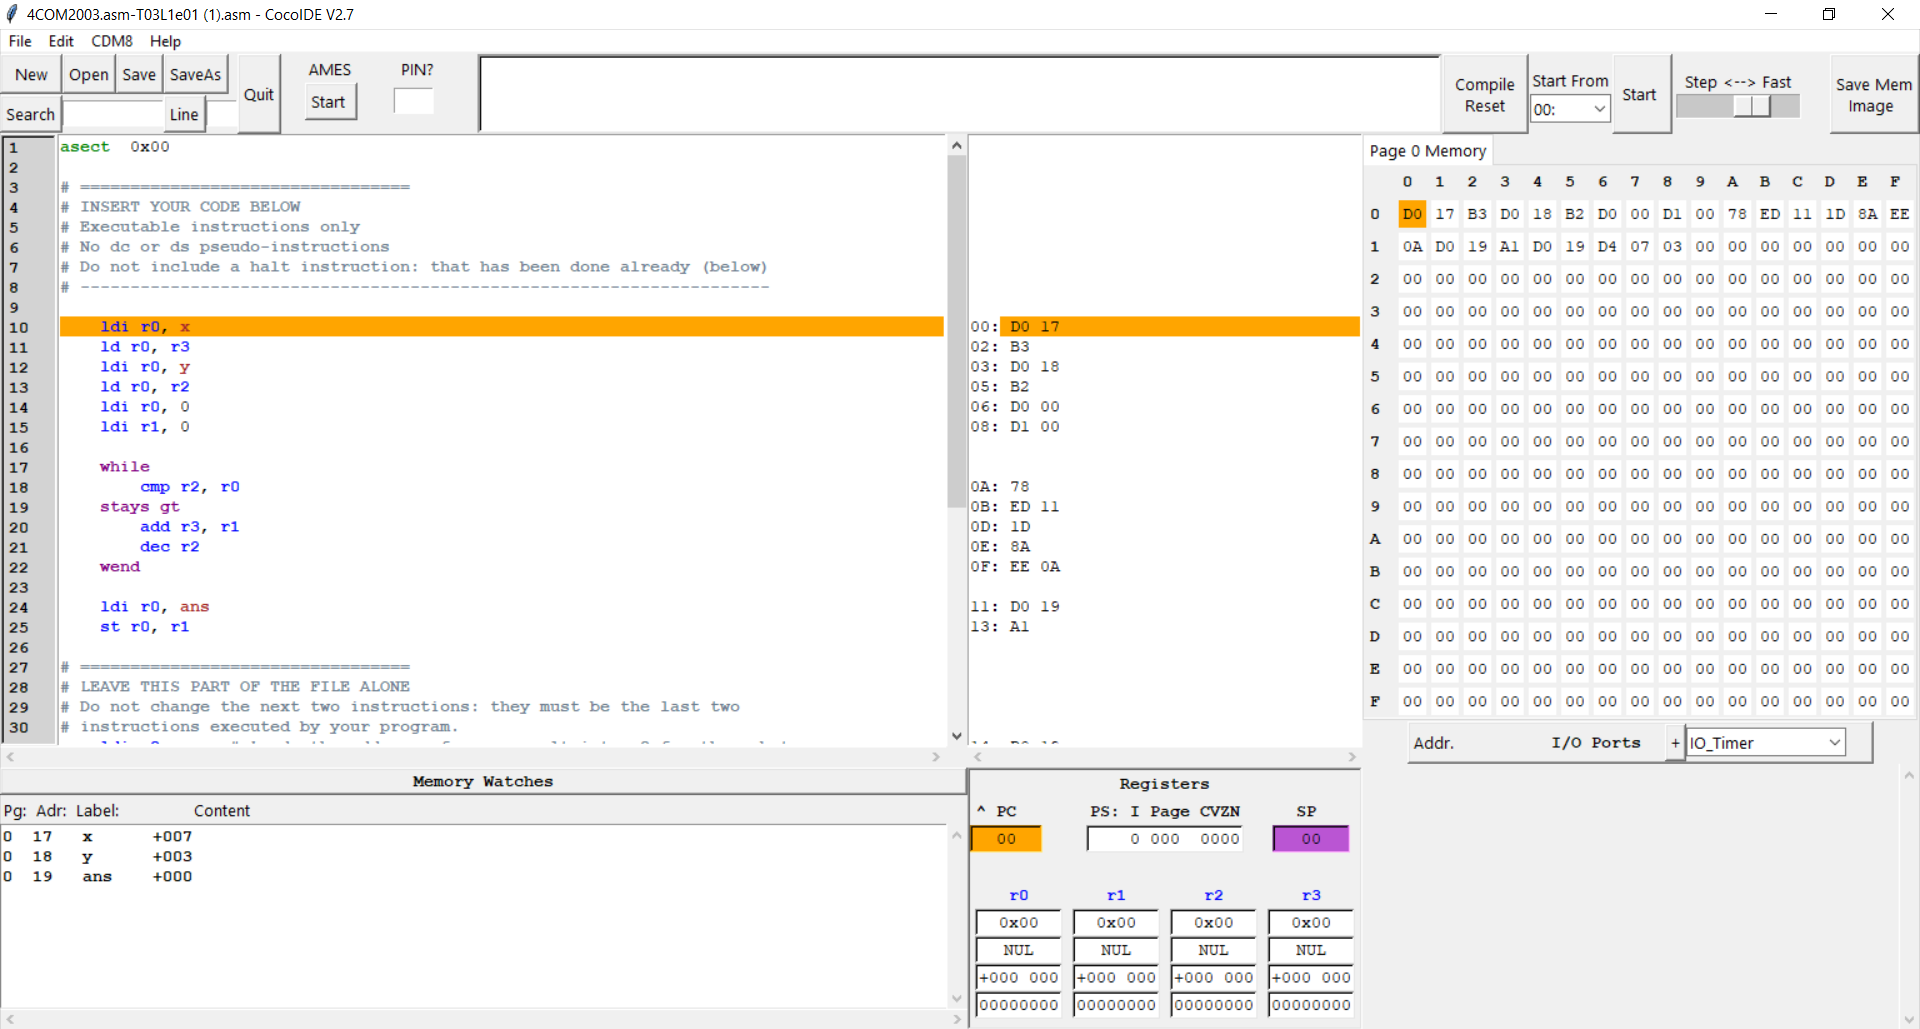Click the listing pane scroll right arrow

1352,757
